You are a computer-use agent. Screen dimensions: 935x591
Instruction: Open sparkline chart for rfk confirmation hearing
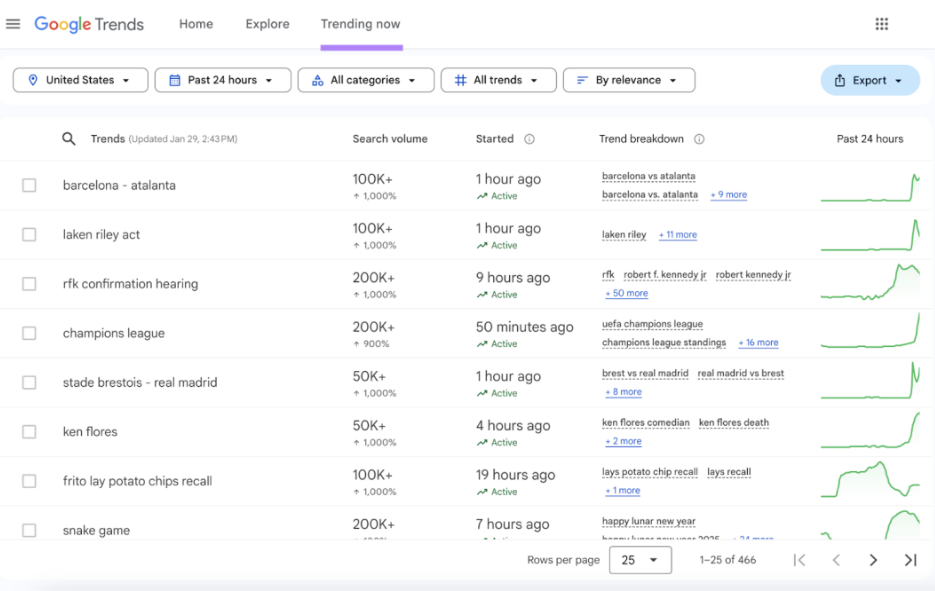[x=870, y=281]
